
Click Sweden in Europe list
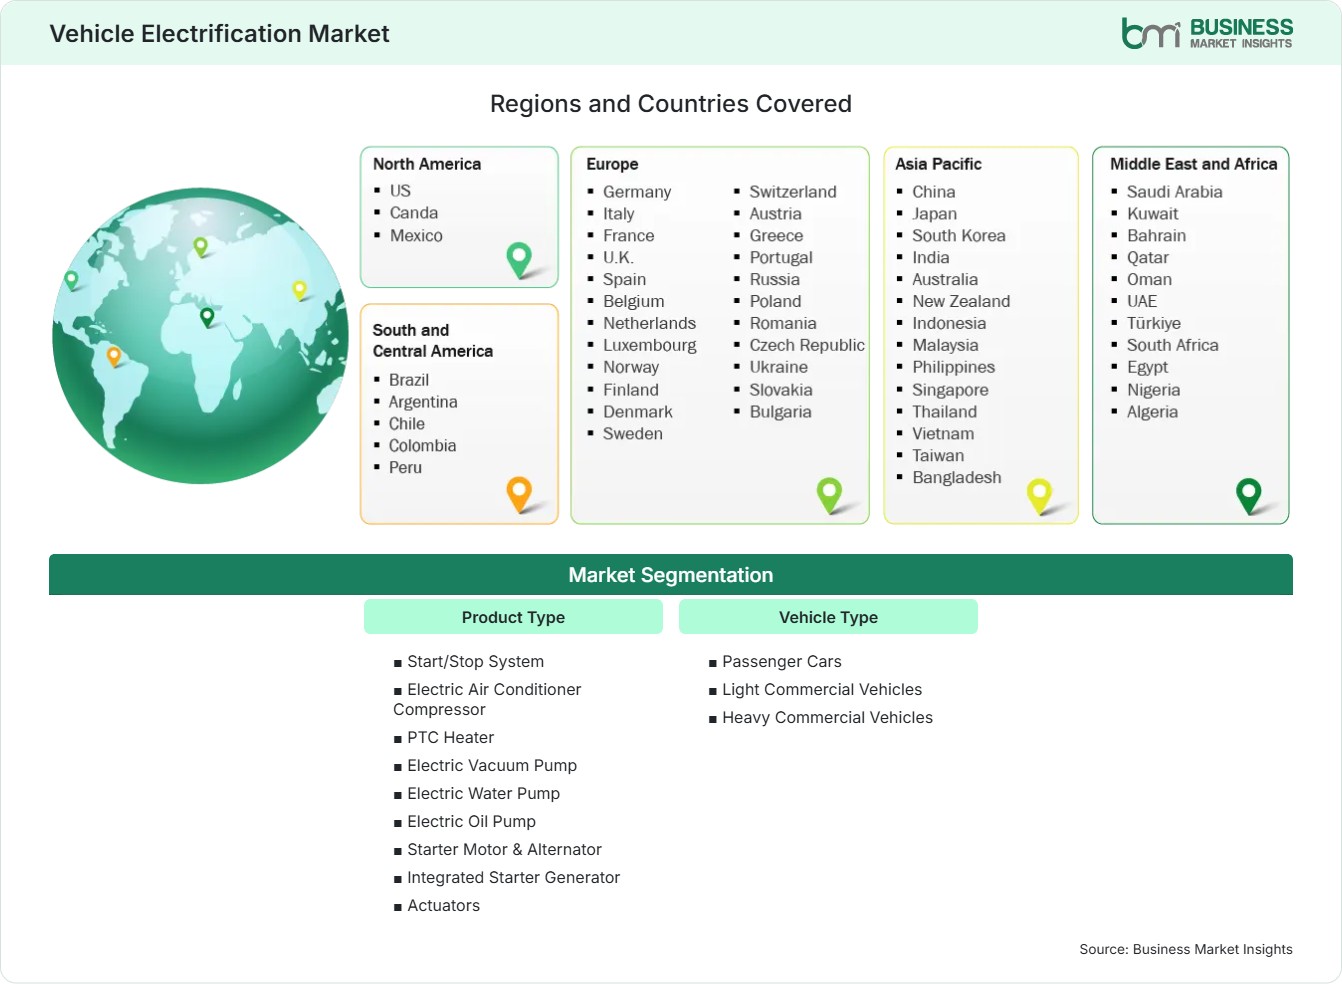tap(633, 434)
